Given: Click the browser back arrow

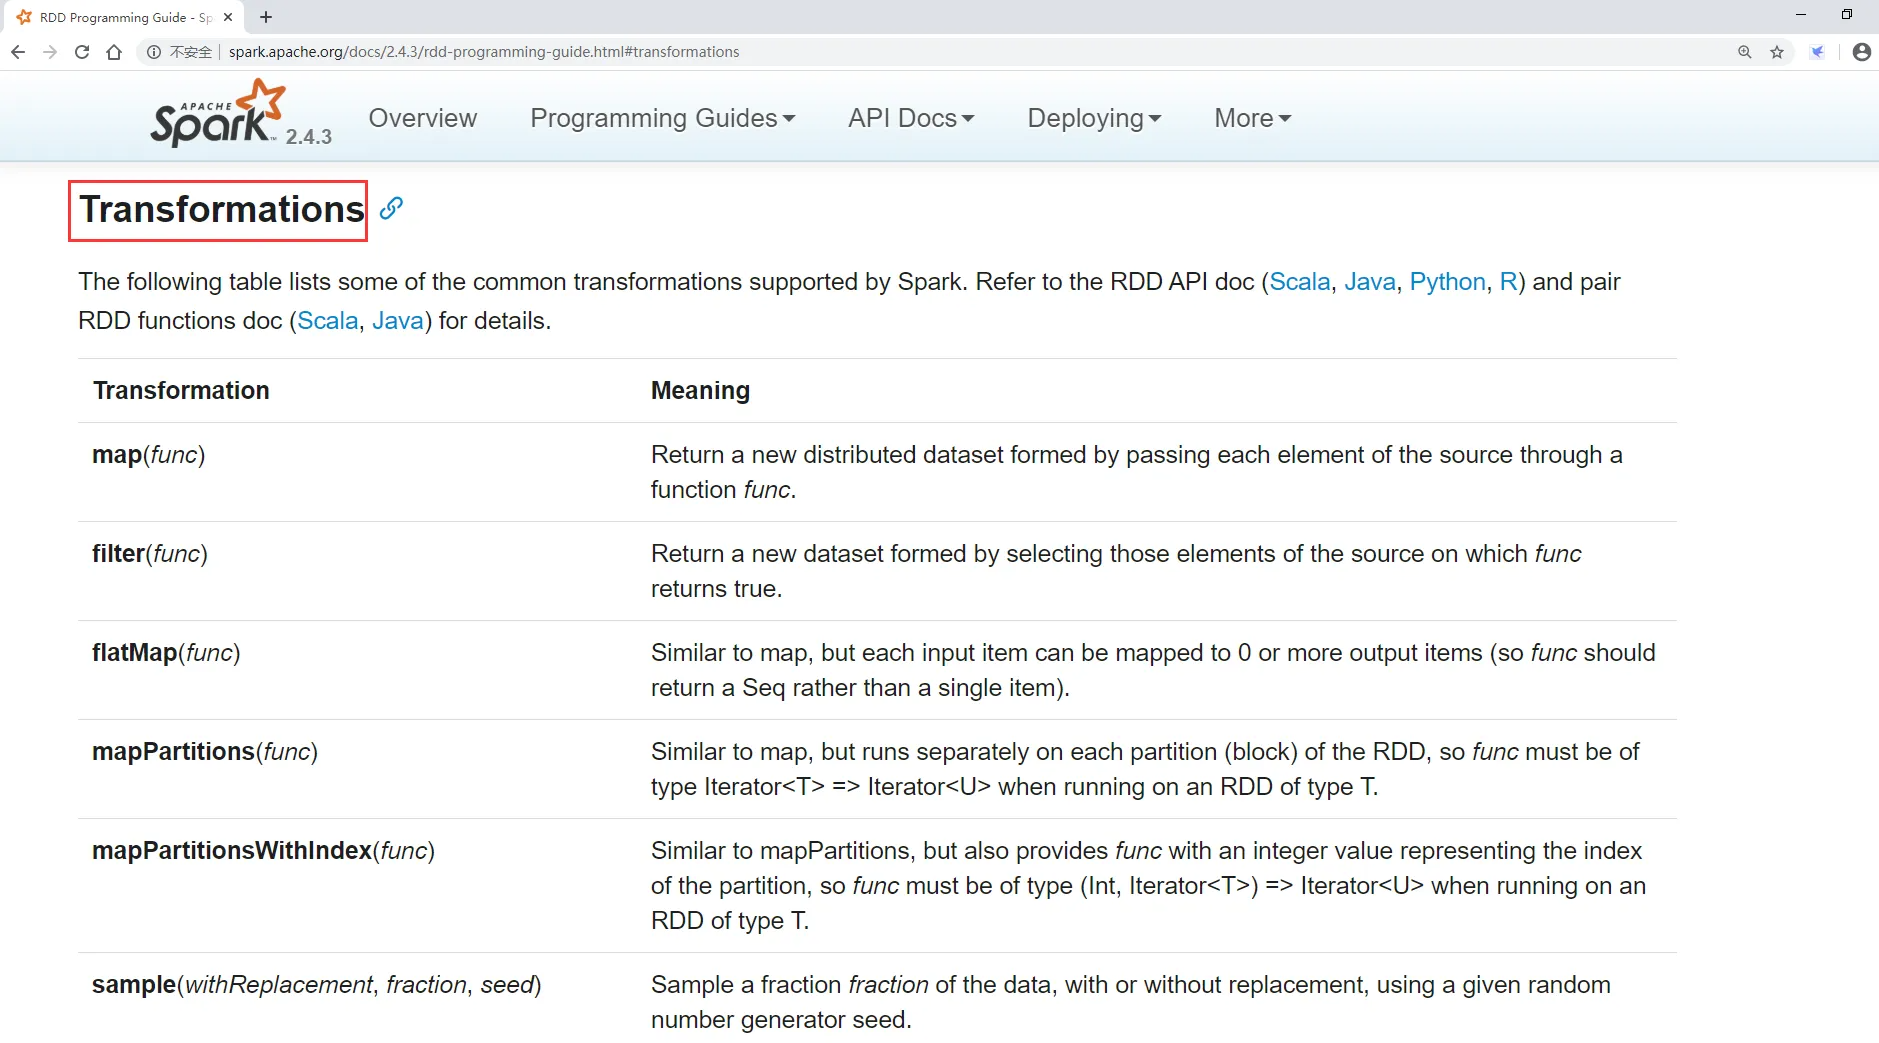Looking at the screenshot, I should coord(18,52).
